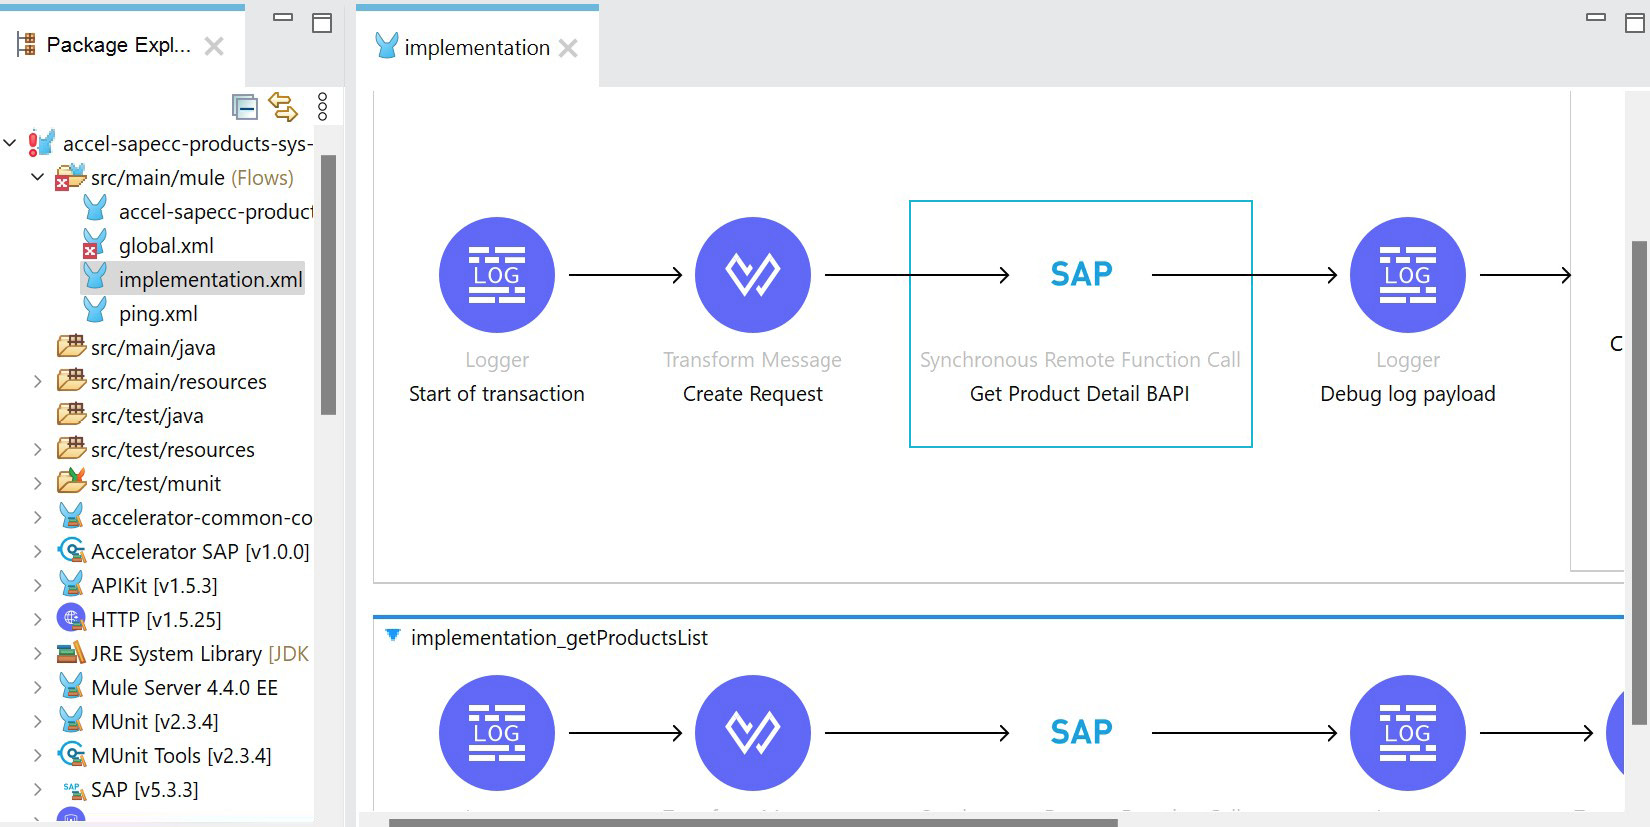Close the implementation editor tab
1650x827 pixels.
click(568, 48)
